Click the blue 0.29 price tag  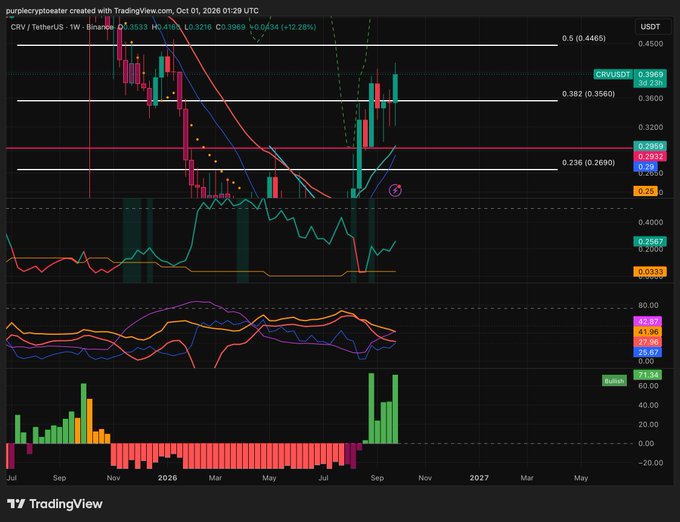click(646, 166)
